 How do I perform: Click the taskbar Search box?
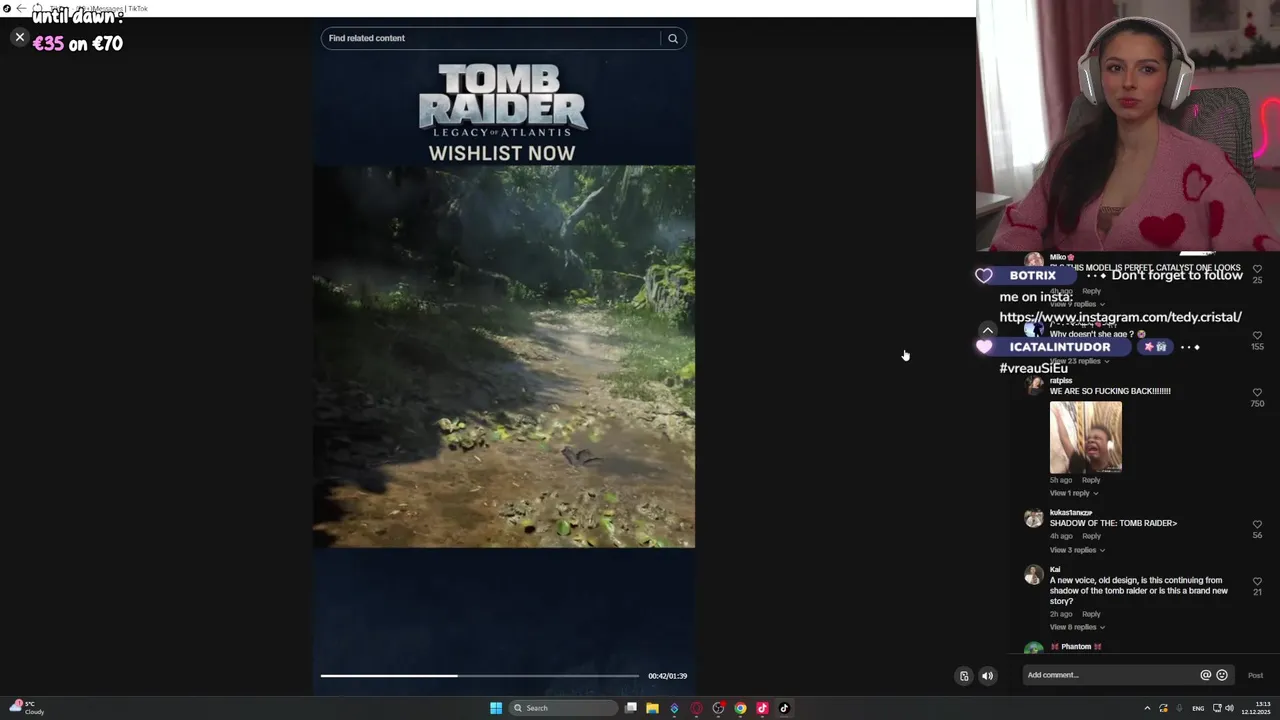pos(563,708)
